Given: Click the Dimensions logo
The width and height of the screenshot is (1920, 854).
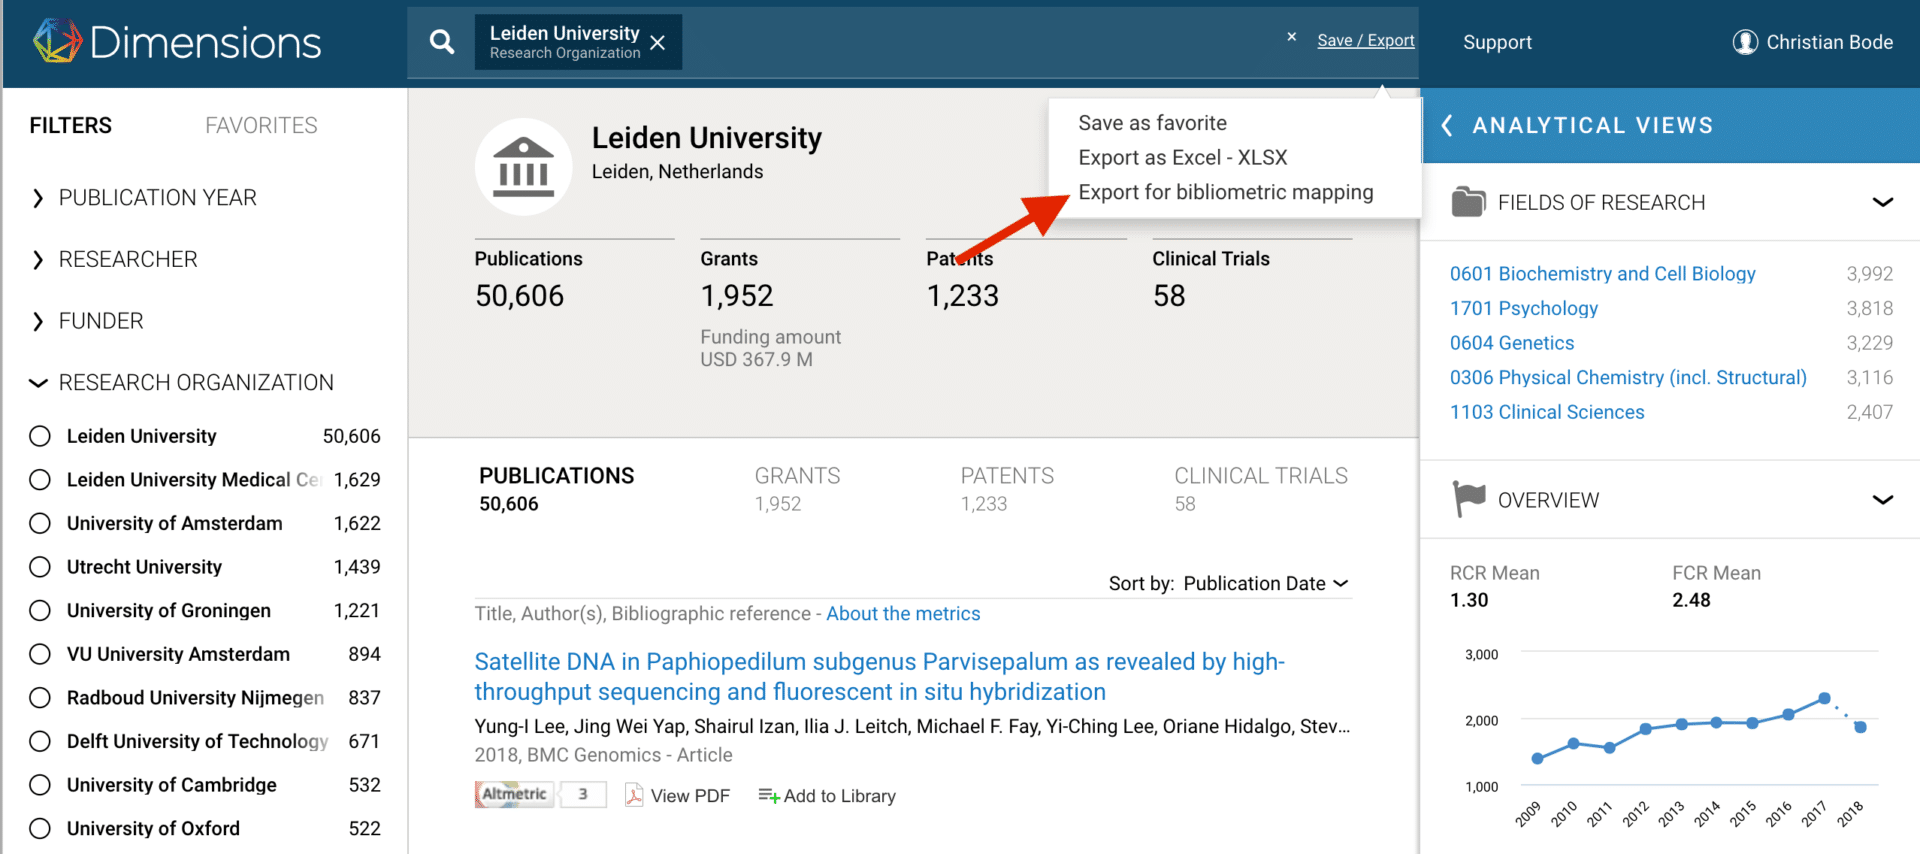Looking at the screenshot, I should 177,42.
